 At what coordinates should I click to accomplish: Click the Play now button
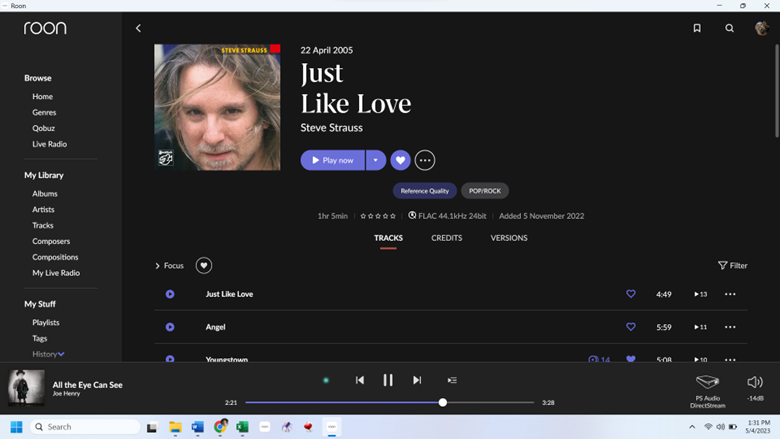pyautogui.click(x=333, y=160)
